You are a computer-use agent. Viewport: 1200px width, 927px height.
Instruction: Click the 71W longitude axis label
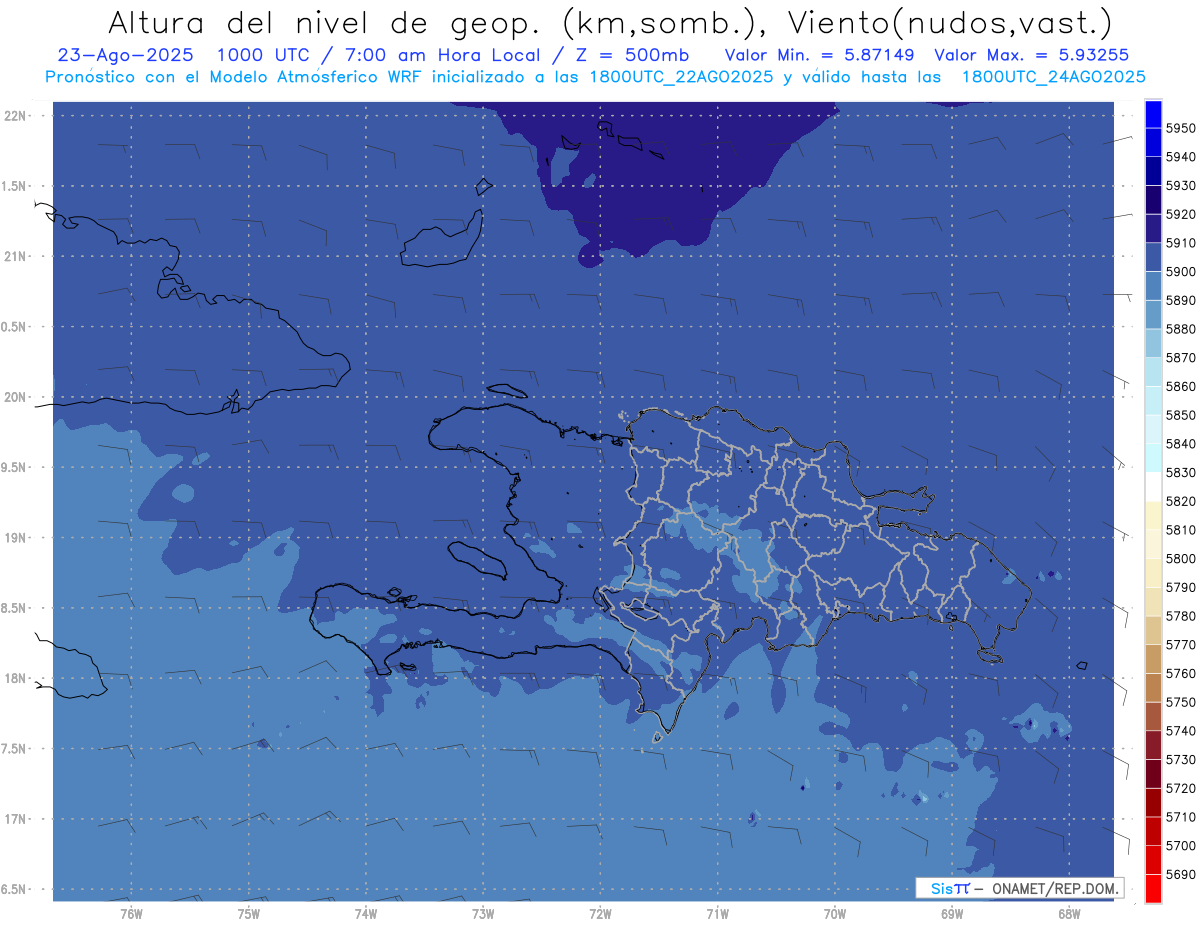point(717,913)
